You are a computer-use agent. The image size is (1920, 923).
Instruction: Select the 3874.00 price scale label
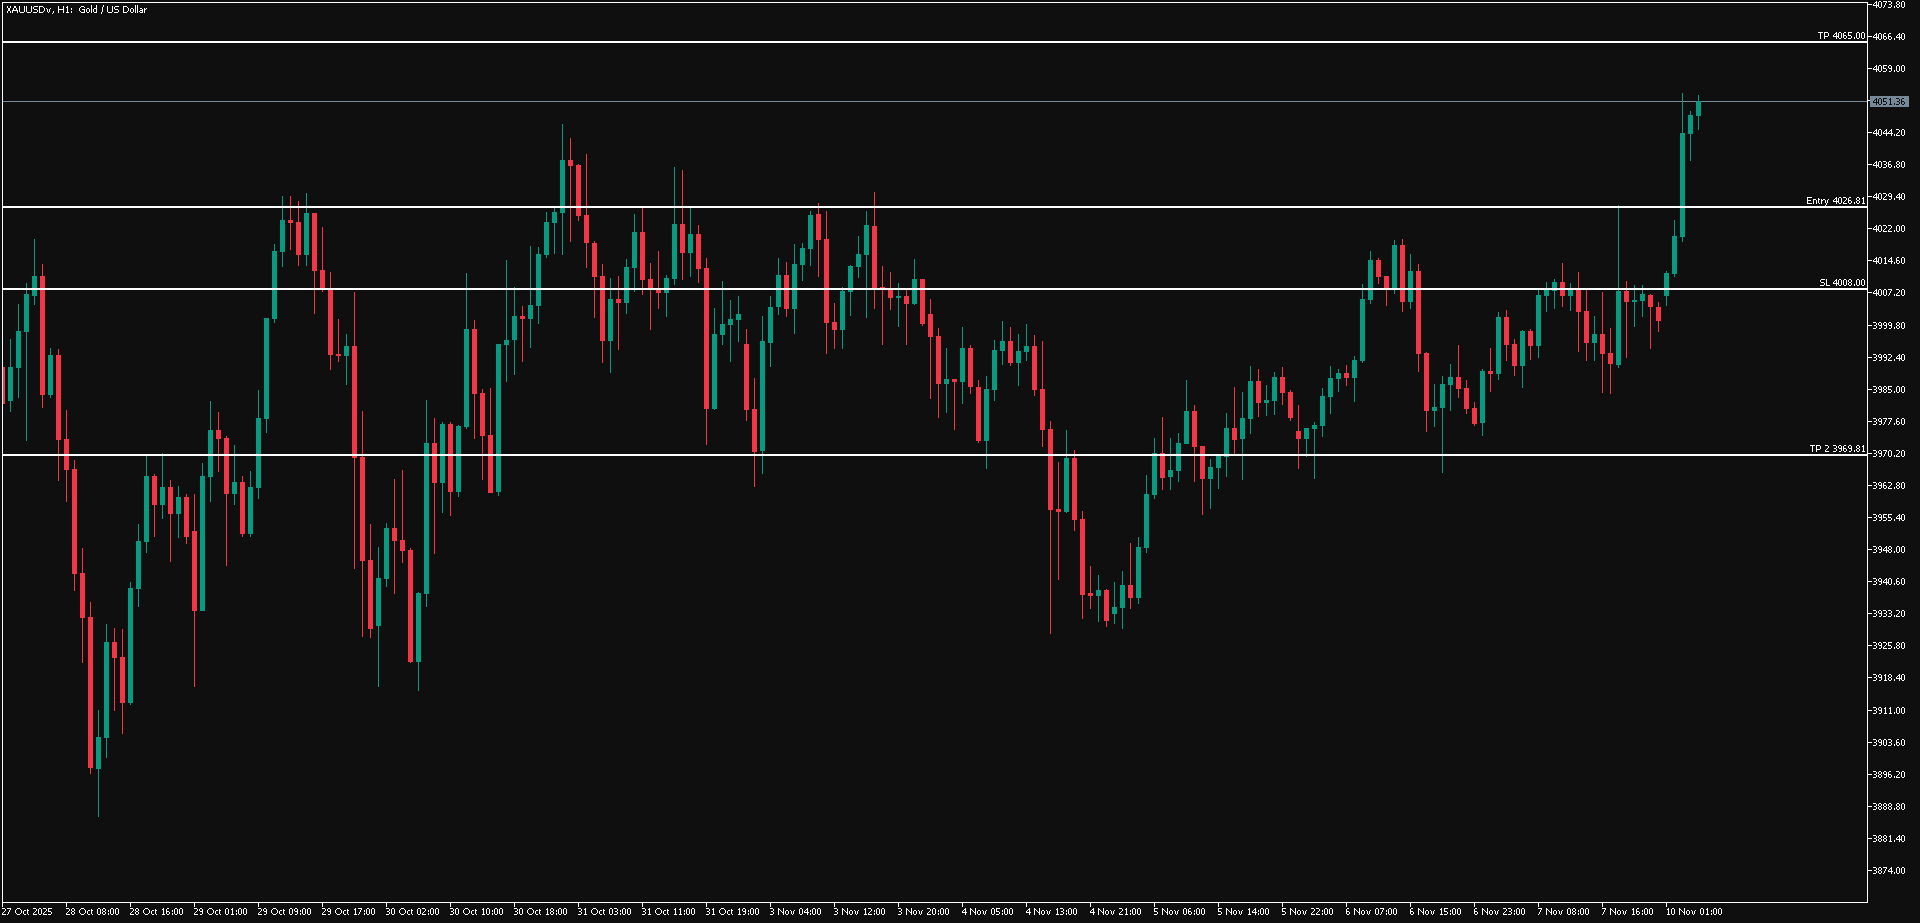click(x=1888, y=871)
